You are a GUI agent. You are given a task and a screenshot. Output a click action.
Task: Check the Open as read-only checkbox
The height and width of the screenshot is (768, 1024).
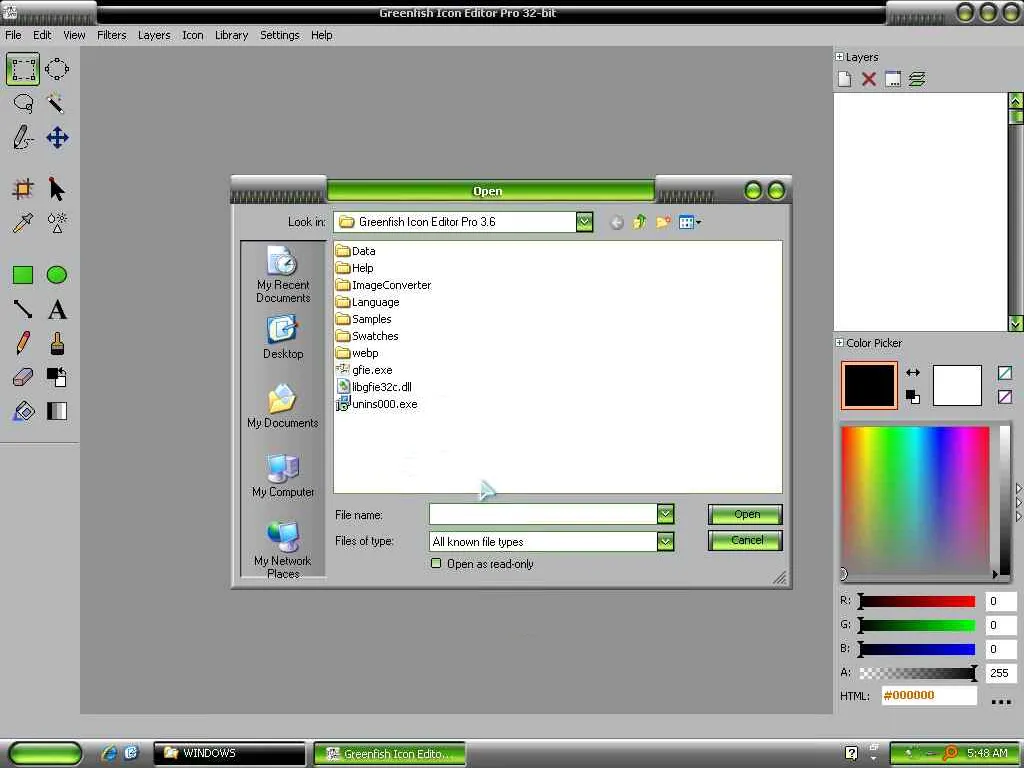click(436, 563)
